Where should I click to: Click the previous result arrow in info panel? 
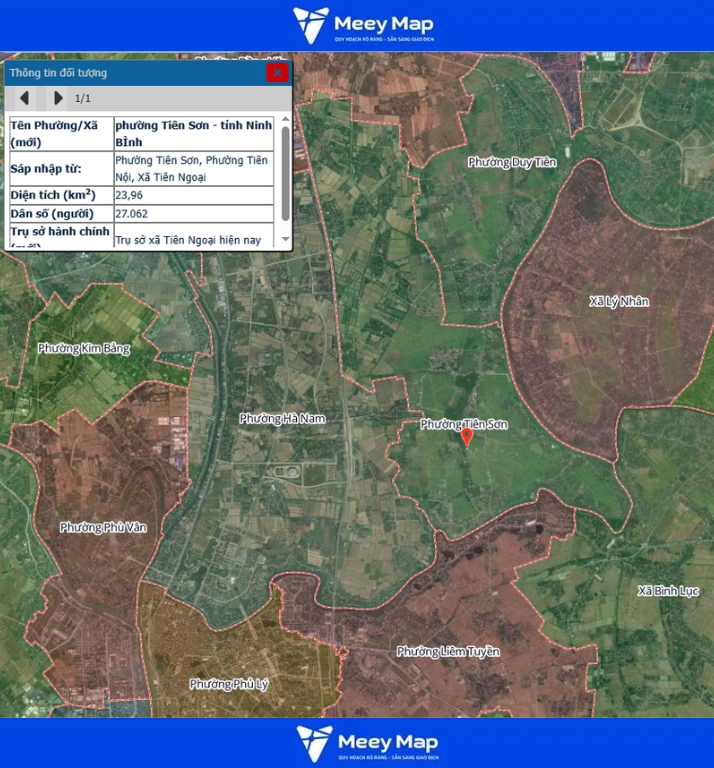[x=24, y=98]
